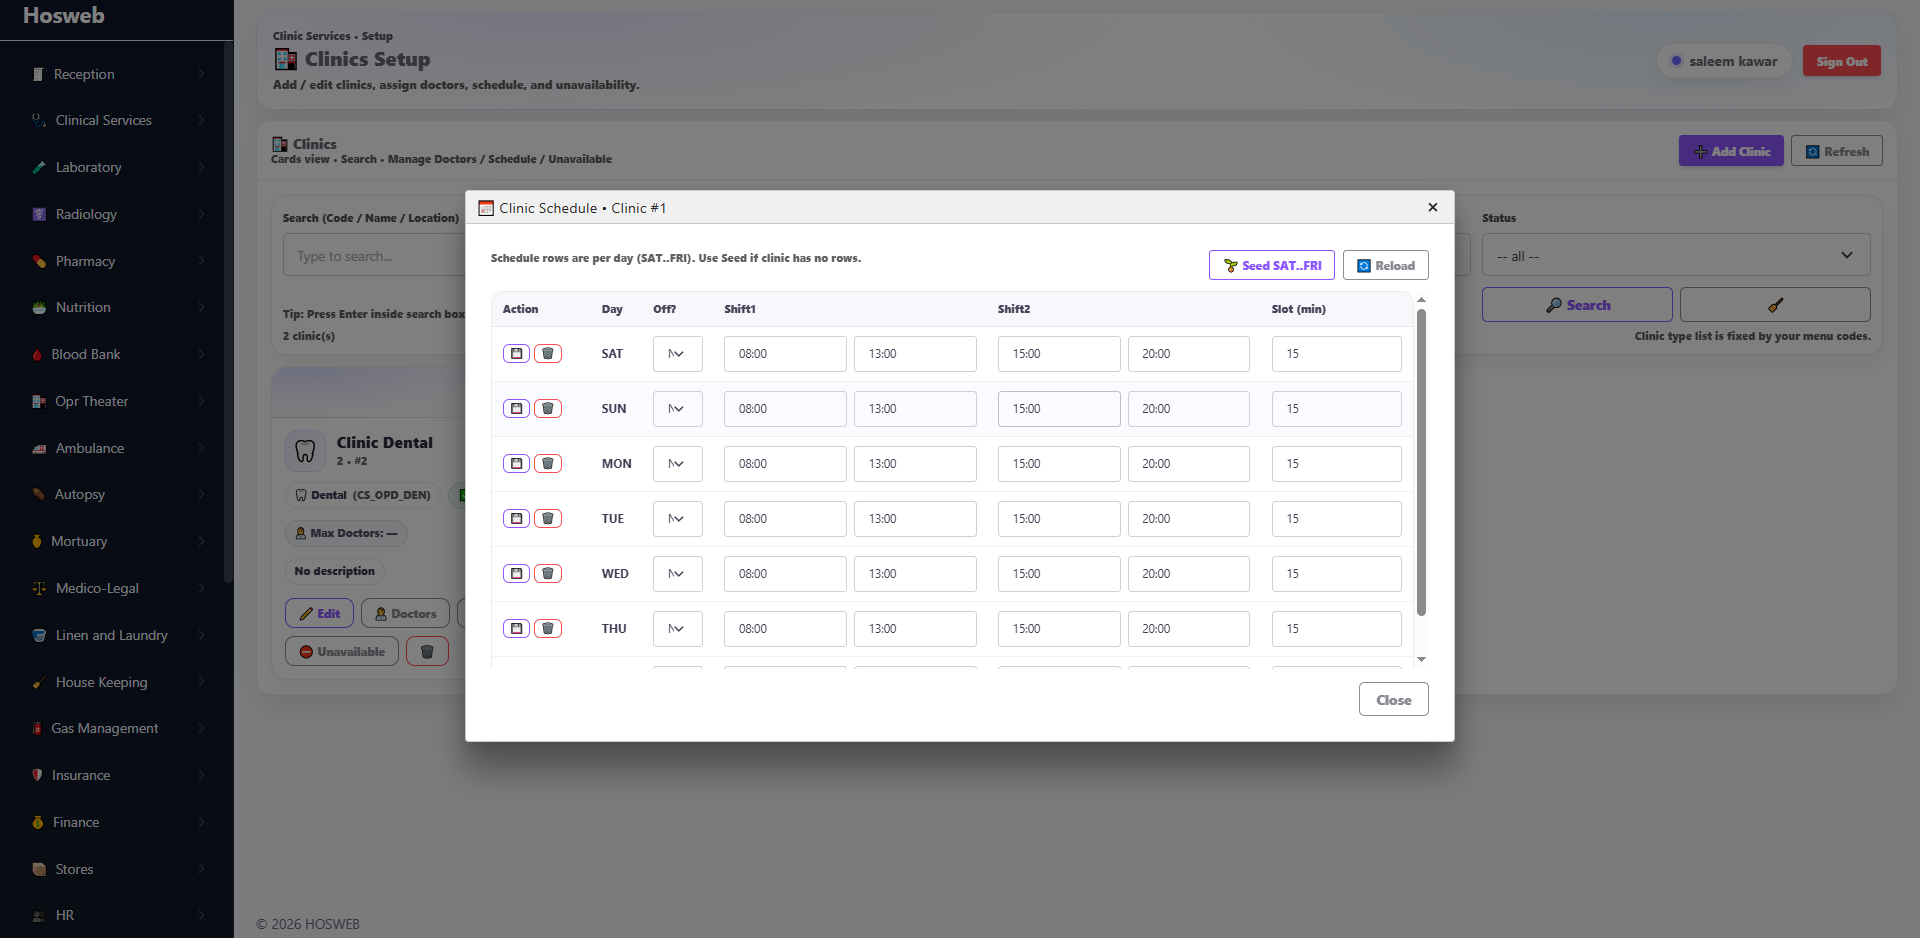Image resolution: width=1920 pixels, height=938 pixels.
Task: Open the Blood Bank sidebar menu
Action: pos(117,354)
